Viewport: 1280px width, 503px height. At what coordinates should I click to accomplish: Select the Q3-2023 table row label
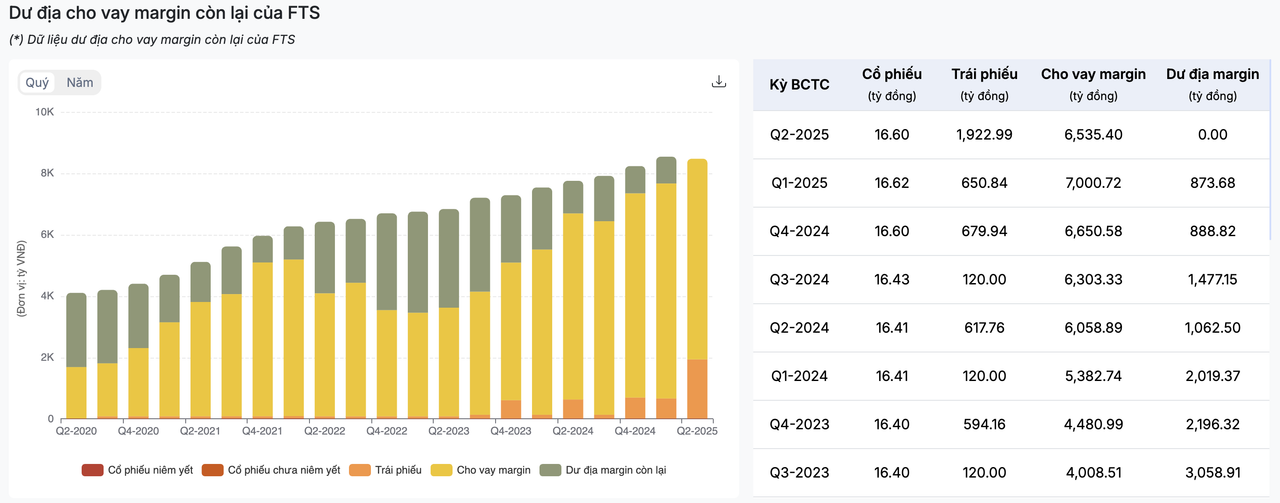pos(799,474)
